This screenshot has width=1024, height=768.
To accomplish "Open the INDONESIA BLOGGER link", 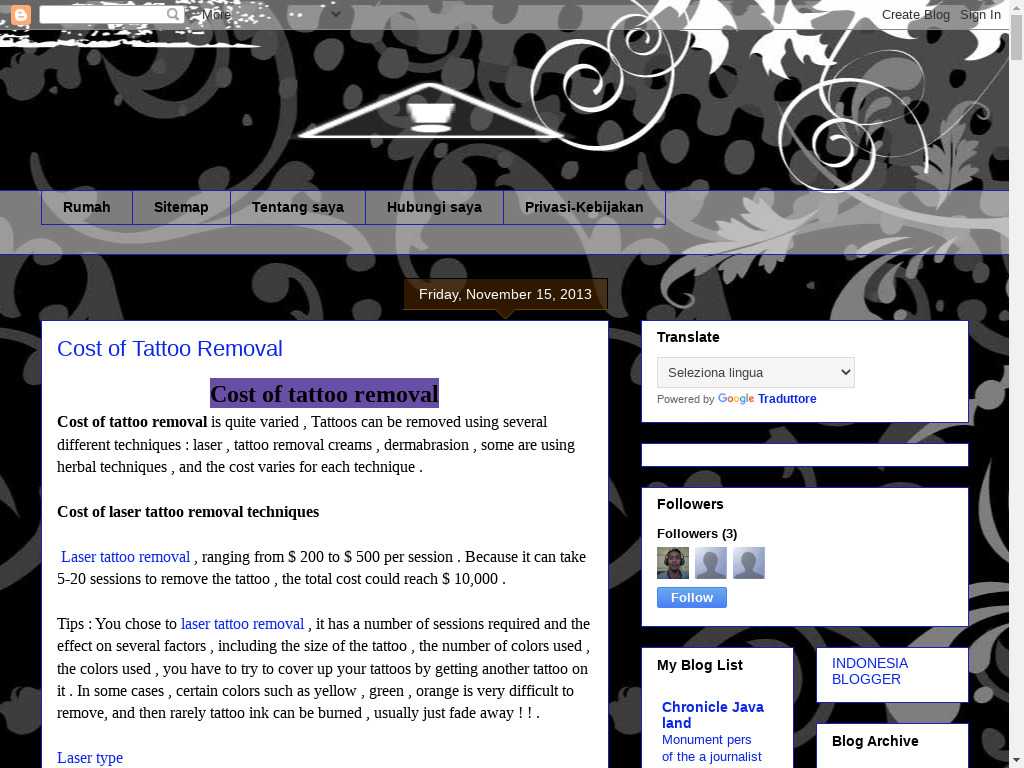I will pos(870,671).
